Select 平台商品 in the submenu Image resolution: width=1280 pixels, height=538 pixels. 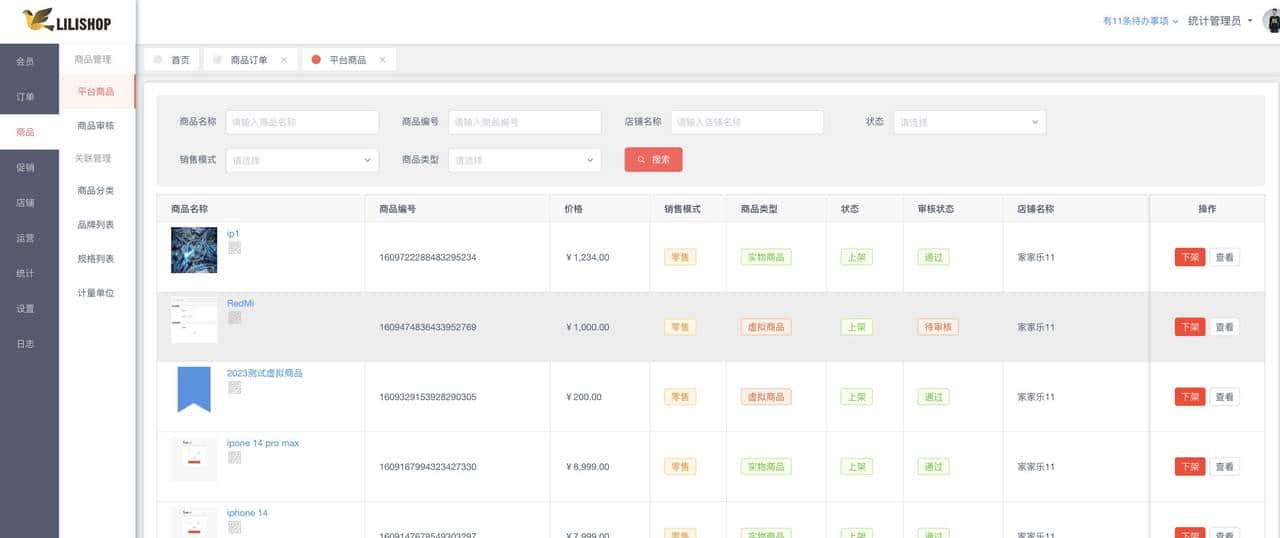tap(96, 92)
